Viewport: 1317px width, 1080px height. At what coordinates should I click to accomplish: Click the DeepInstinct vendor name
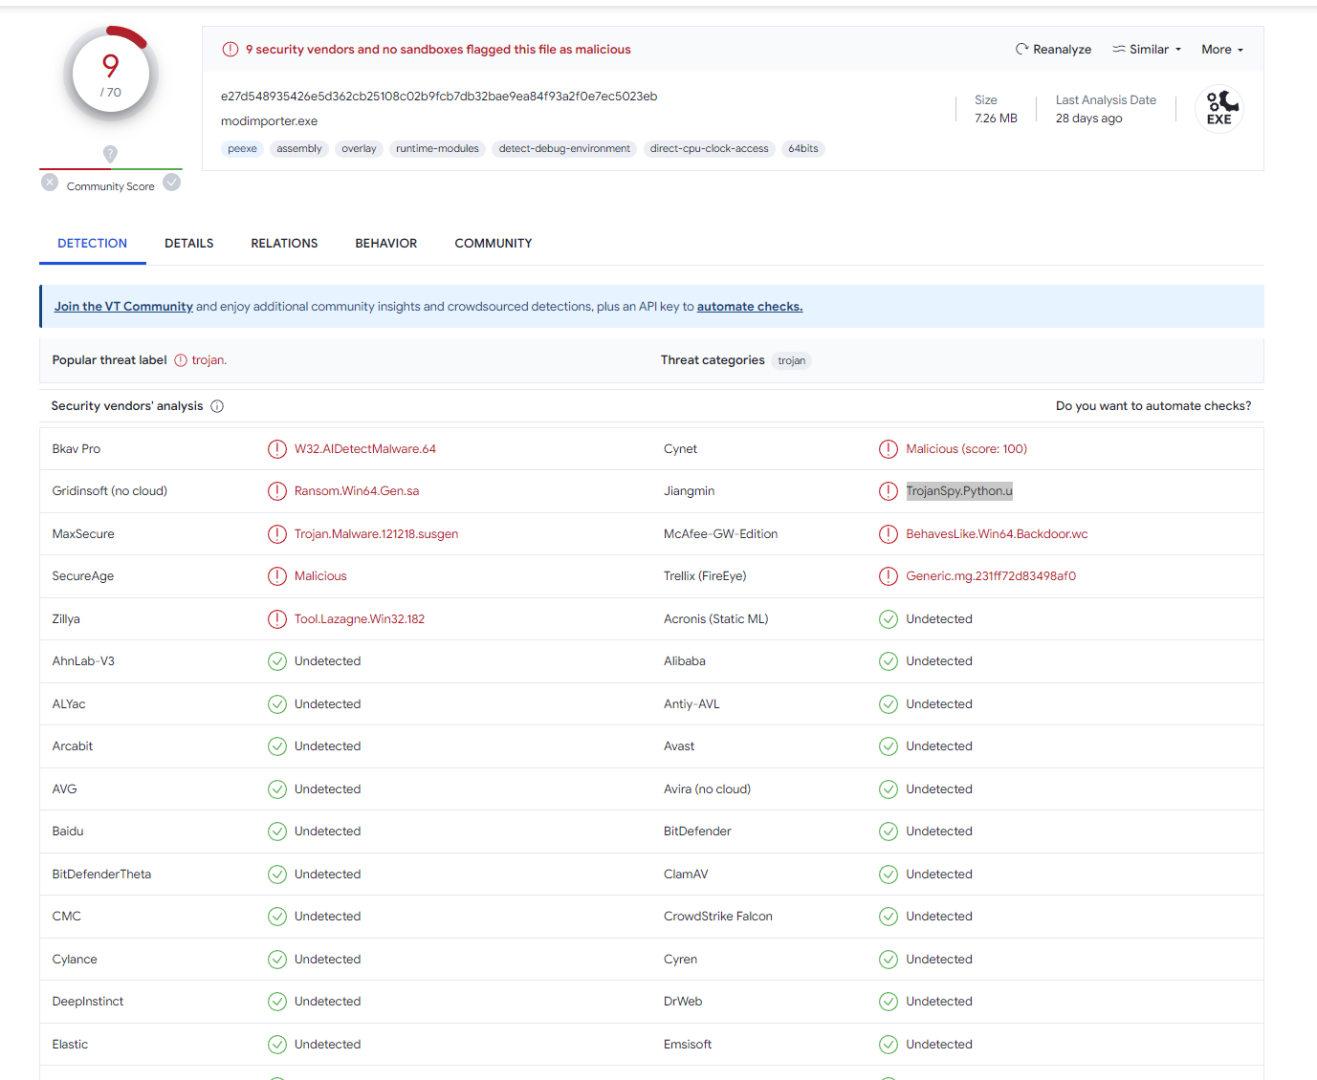[x=88, y=1001]
